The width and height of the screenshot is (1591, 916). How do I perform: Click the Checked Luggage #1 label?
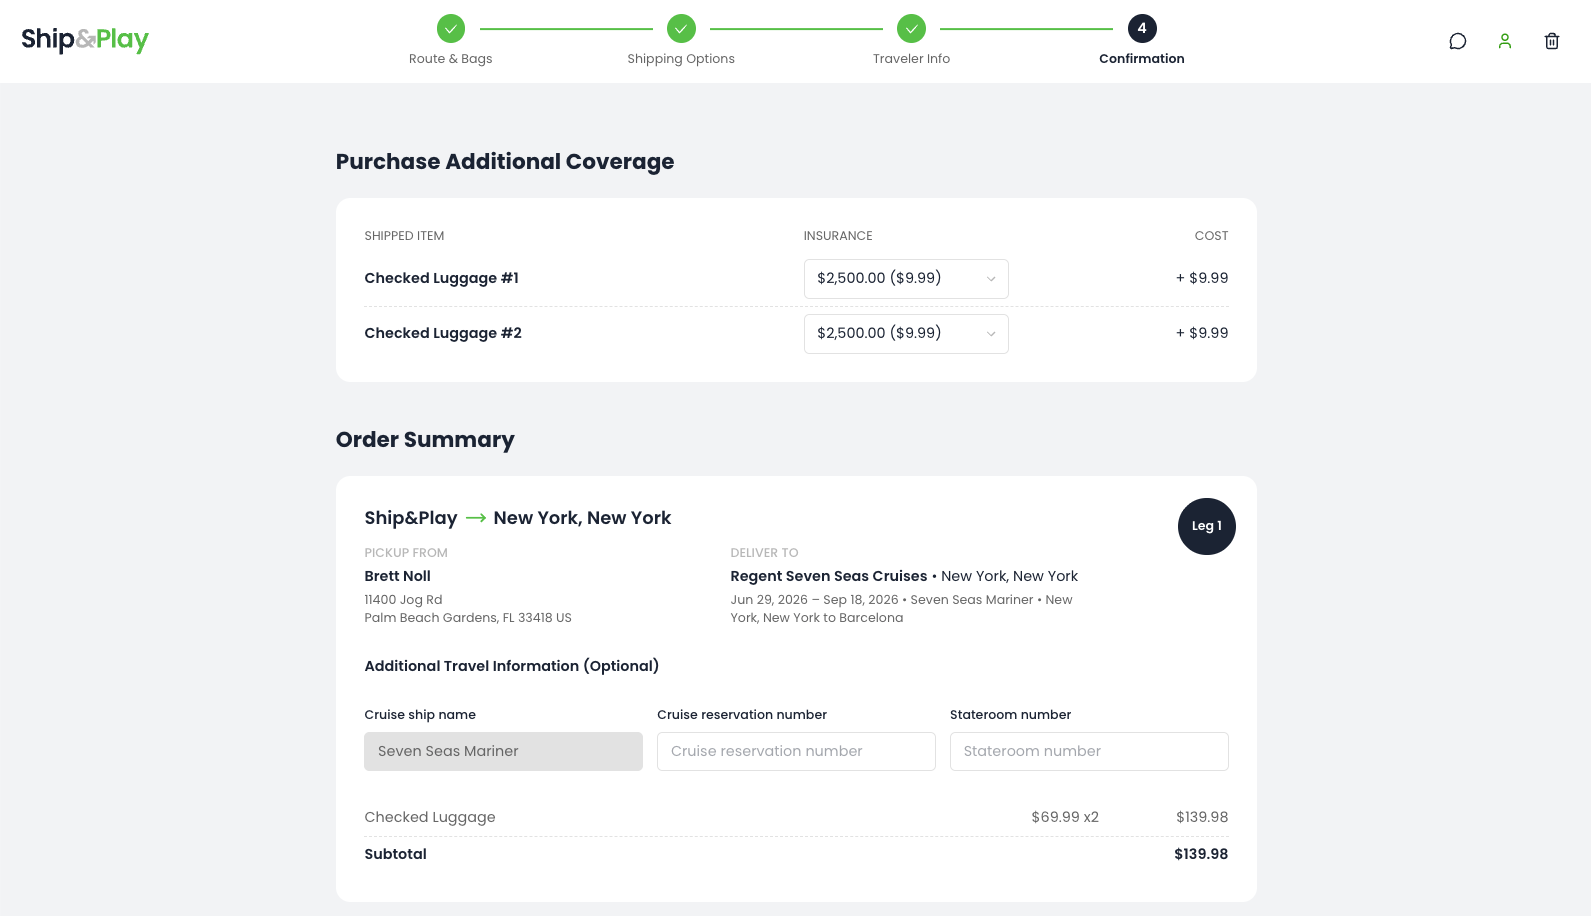[x=441, y=278]
